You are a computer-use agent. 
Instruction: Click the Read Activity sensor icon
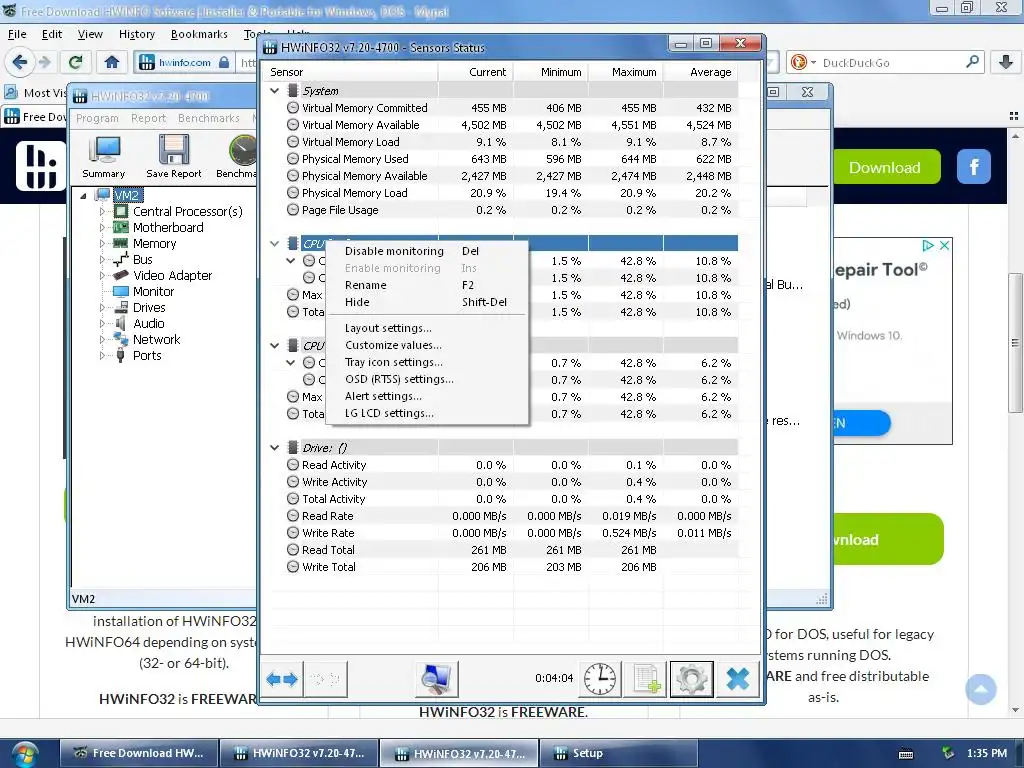point(293,465)
